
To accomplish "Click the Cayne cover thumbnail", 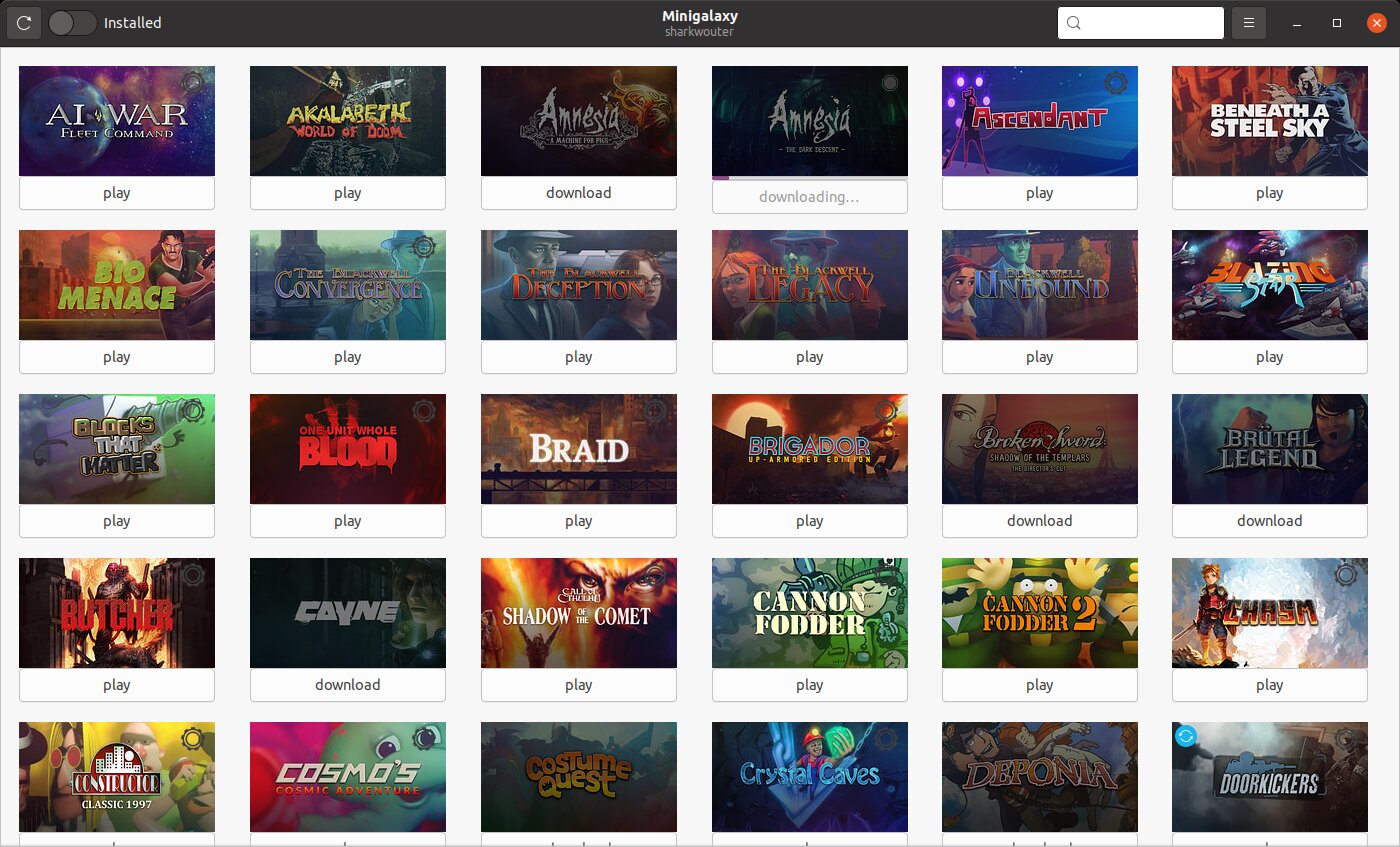I will pyautogui.click(x=348, y=613).
